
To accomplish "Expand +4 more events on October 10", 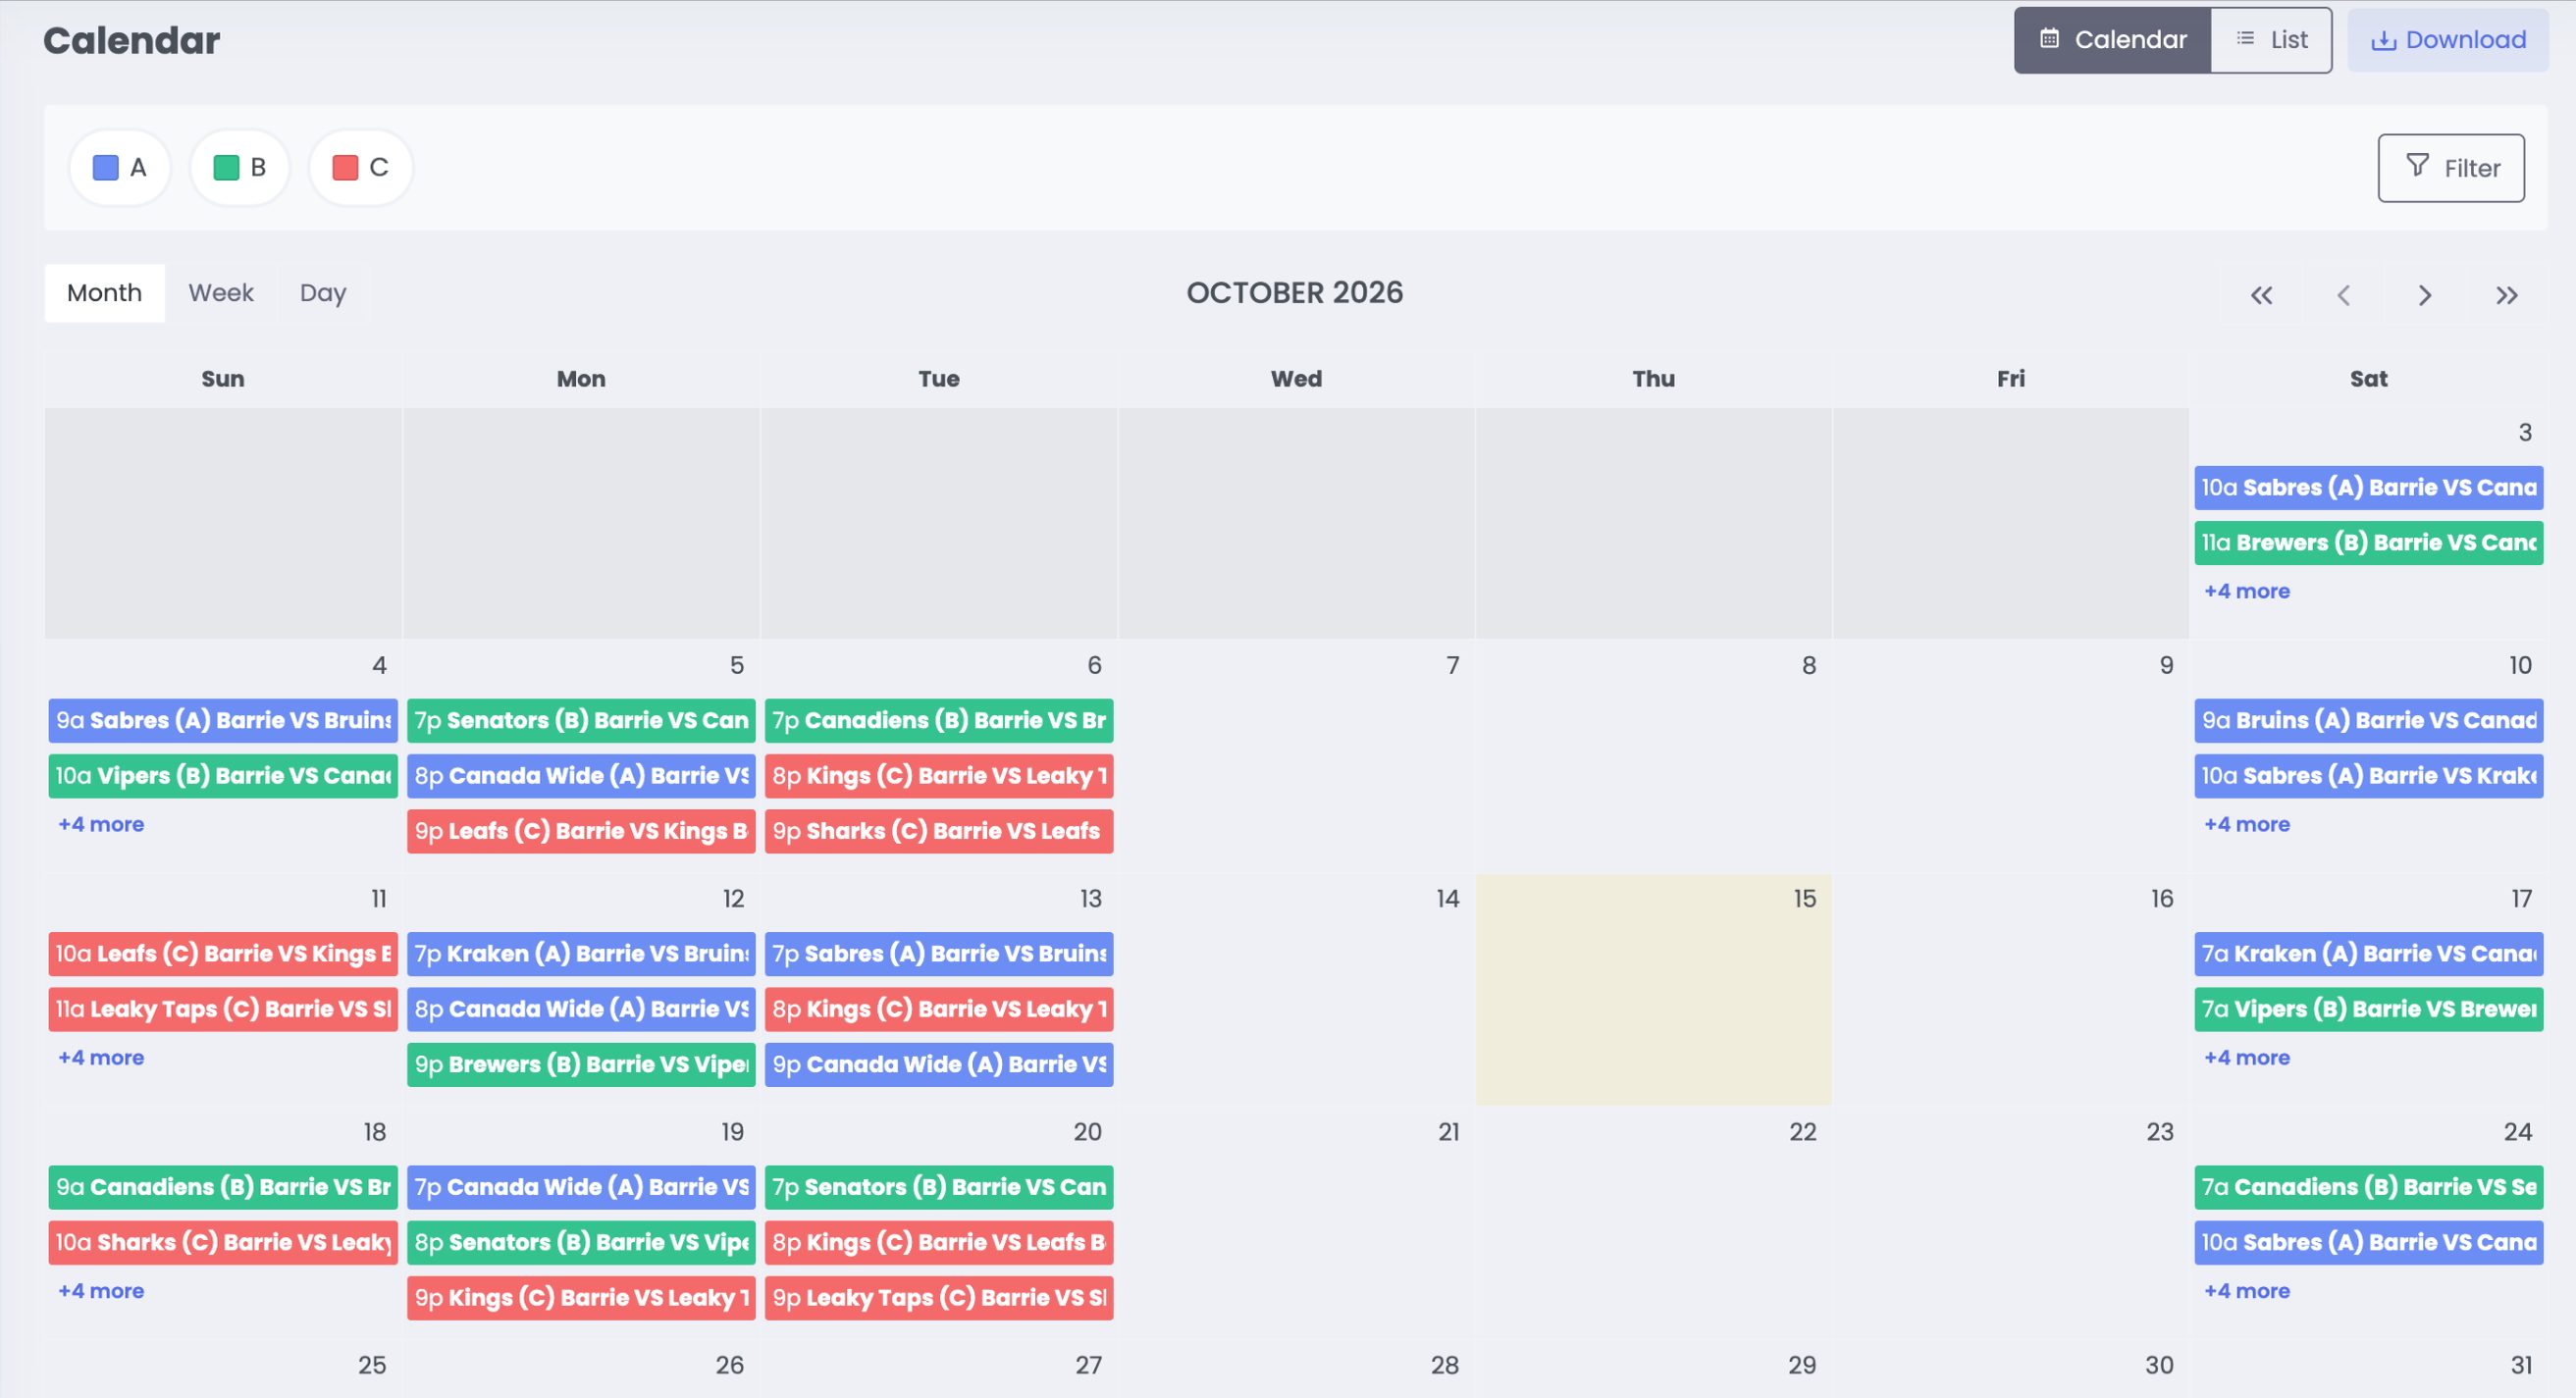I will click(x=2247, y=824).
